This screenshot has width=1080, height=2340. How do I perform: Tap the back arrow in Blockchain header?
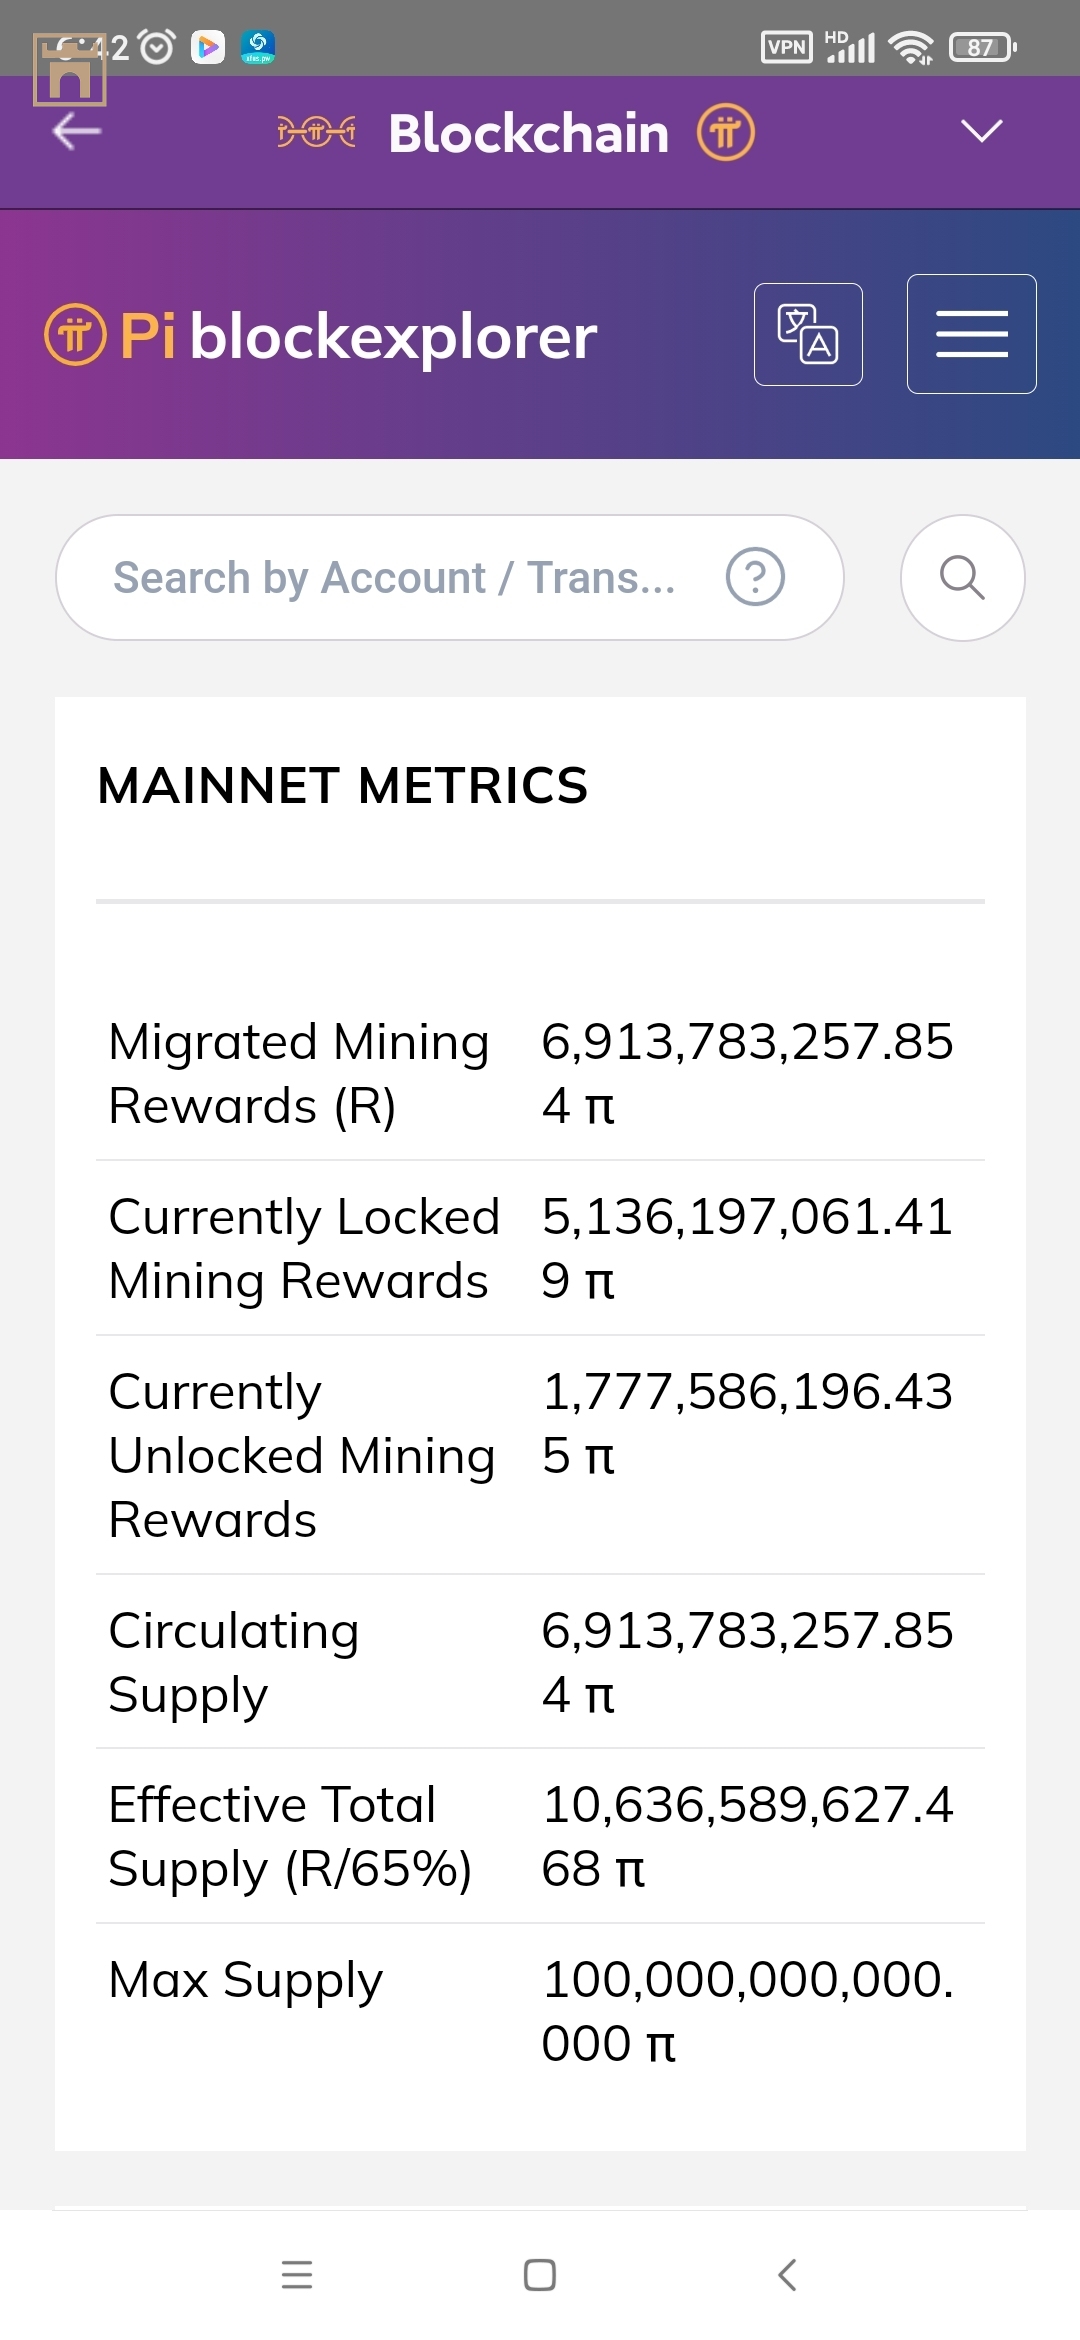[77, 131]
